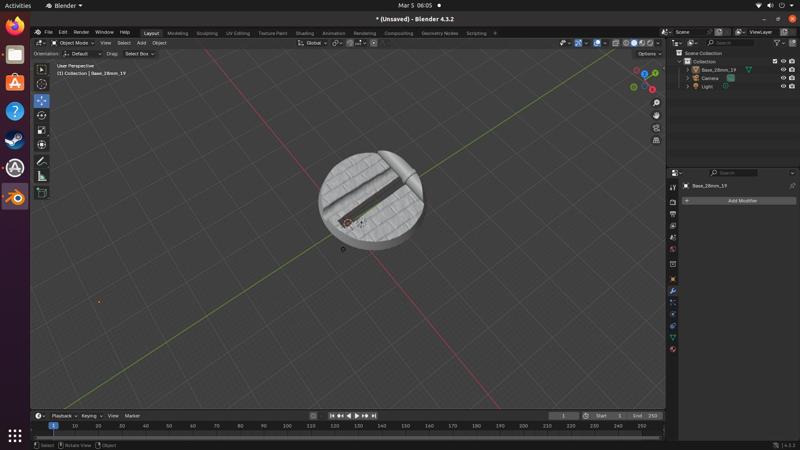800x450 pixels.
Task: Open the Modifiers wrench tab
Action: click(x=673, y=291)
